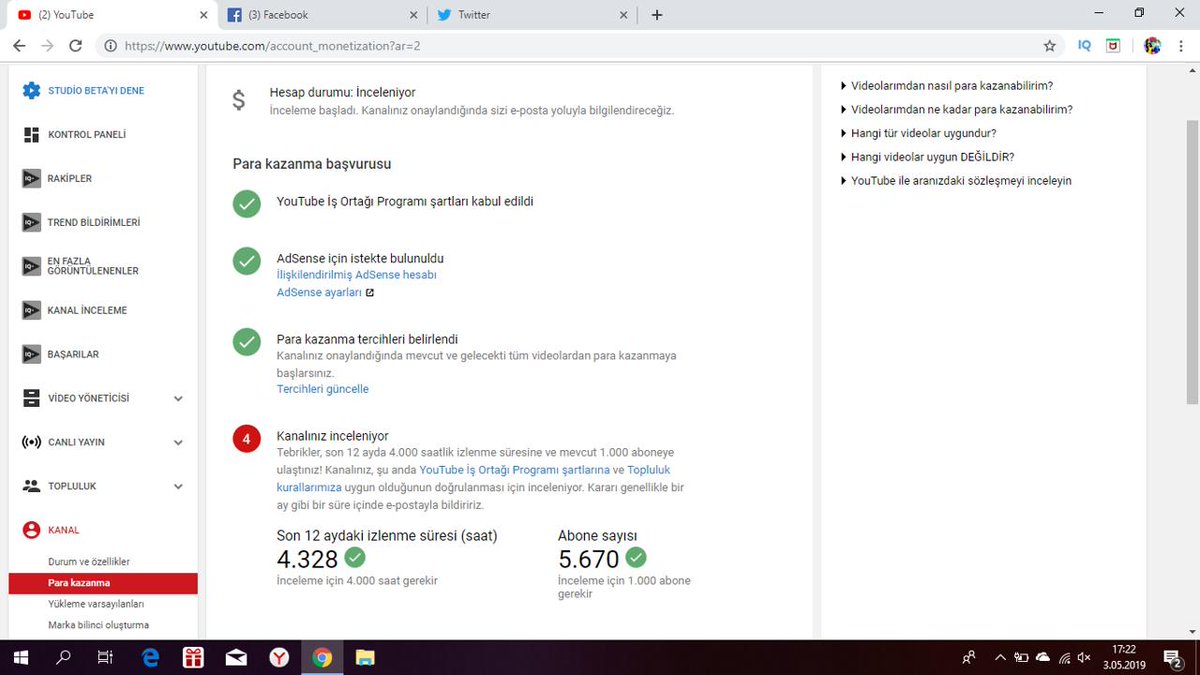Open the Windows Start menu
The width and height of the screenshot is (1200, 675).
(x=20, y=657)
